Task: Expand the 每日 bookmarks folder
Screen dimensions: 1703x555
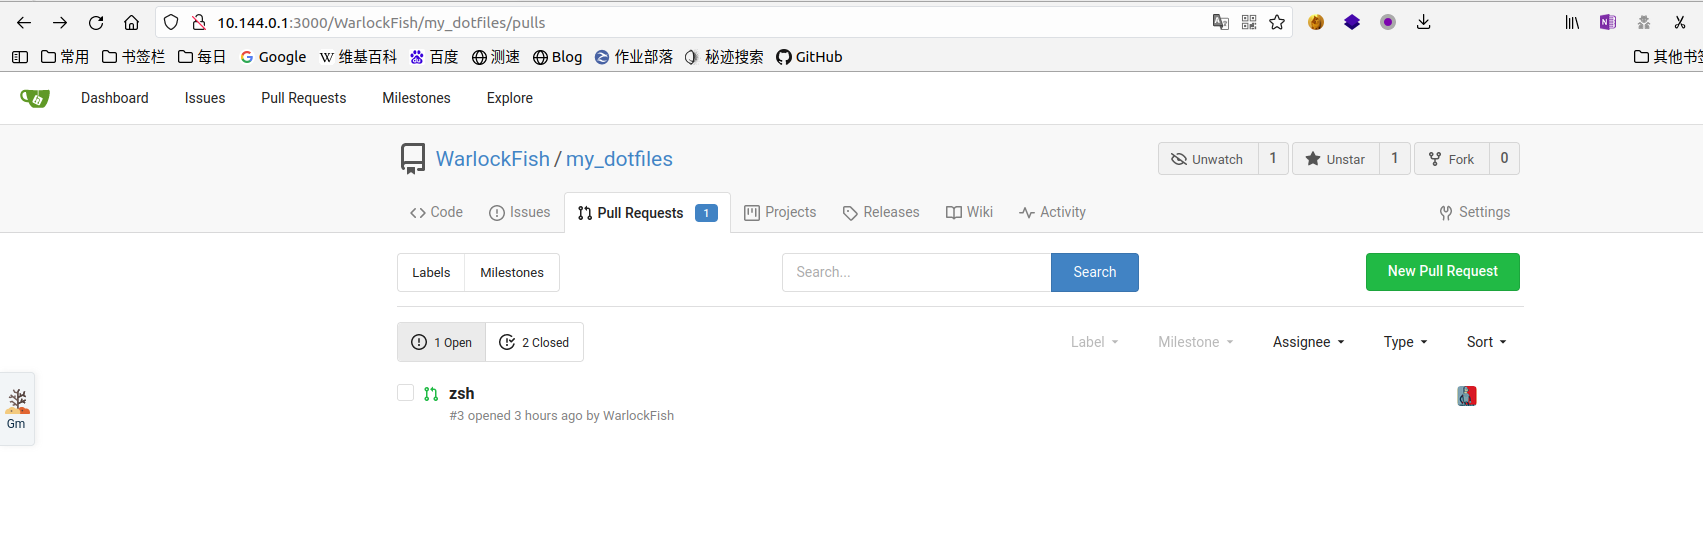Action: click(x=202, y=57)
